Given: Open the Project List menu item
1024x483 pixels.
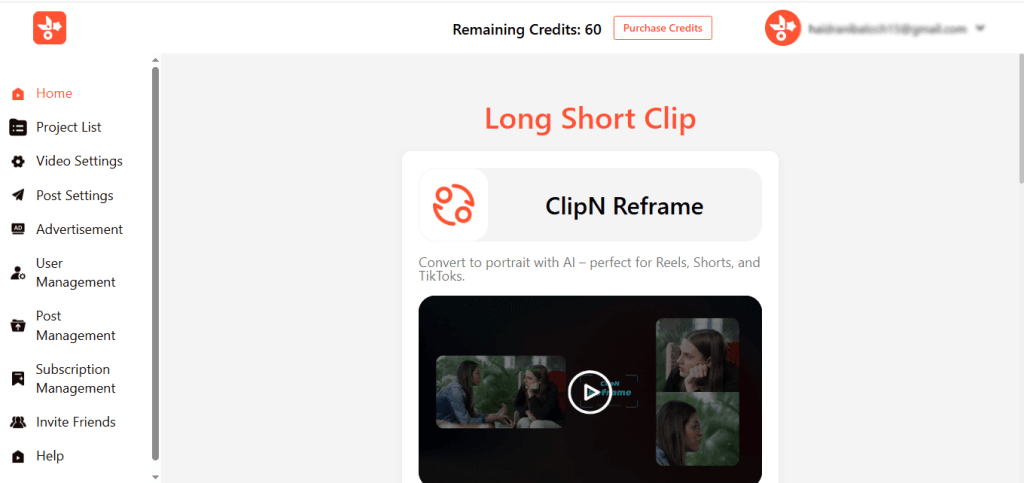Looking at the screenshot, I should [x=69, y=127].
